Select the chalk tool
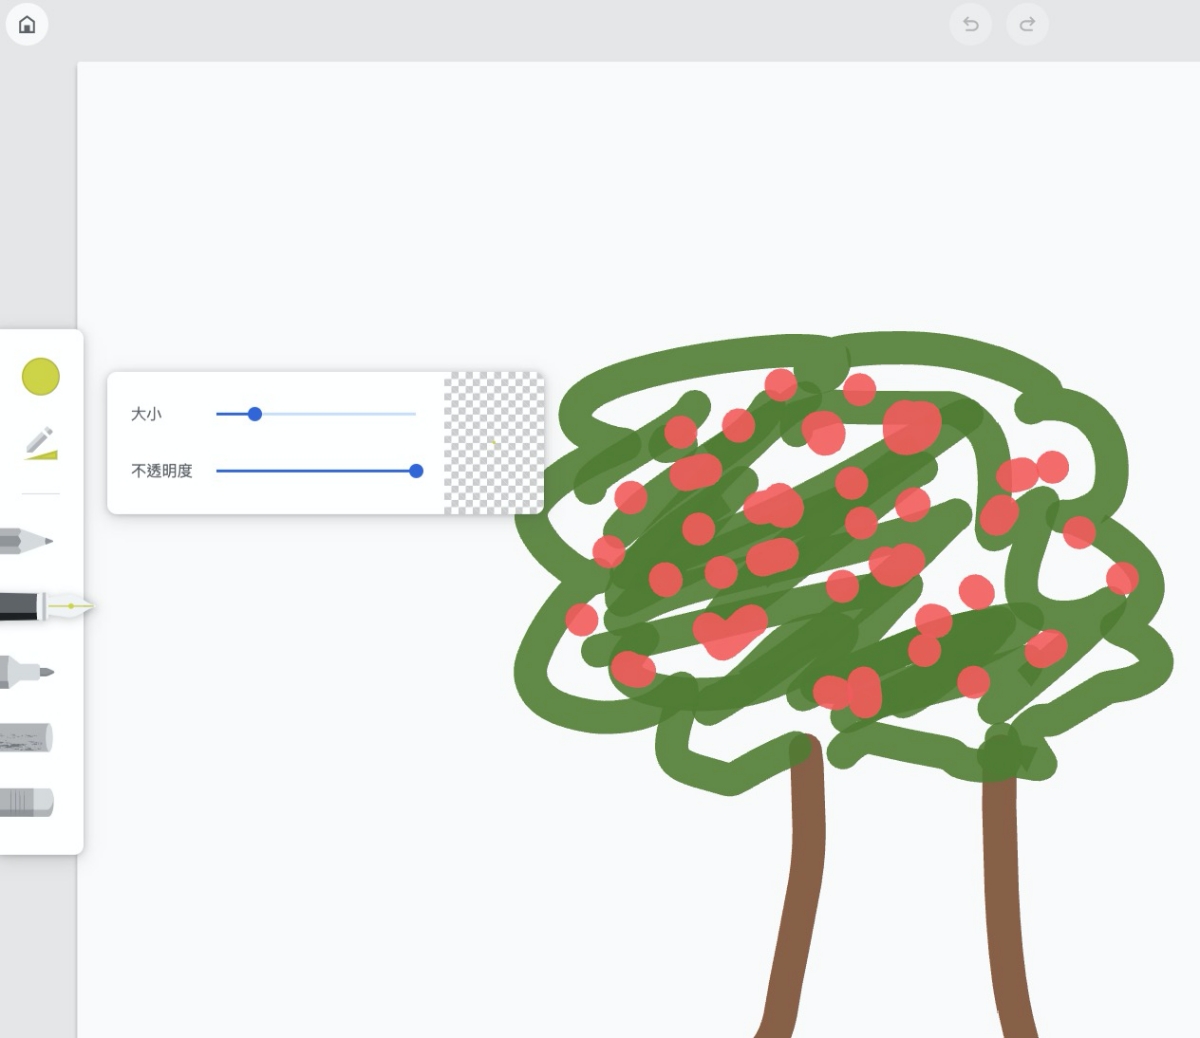 coord(26,738)
